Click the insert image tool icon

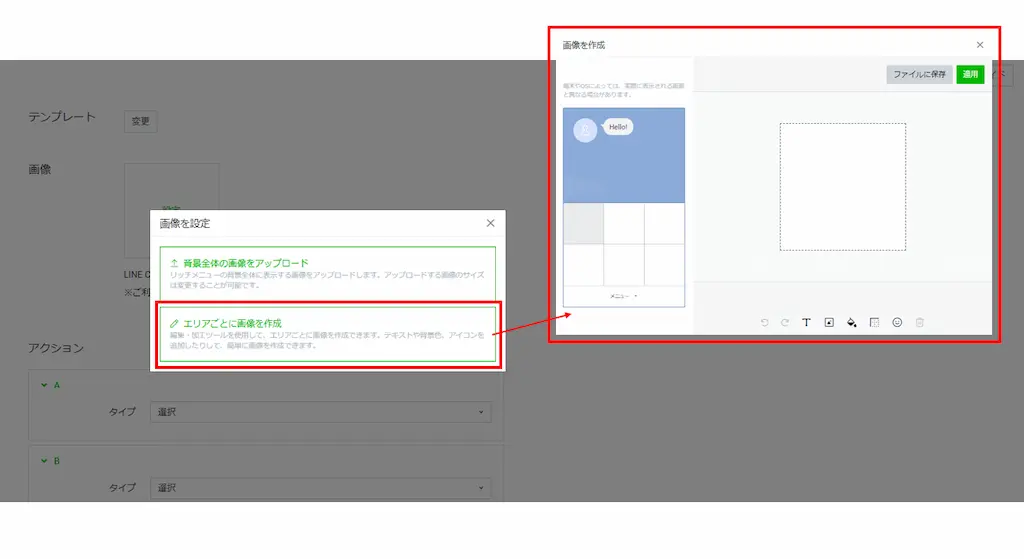(829, 322)
